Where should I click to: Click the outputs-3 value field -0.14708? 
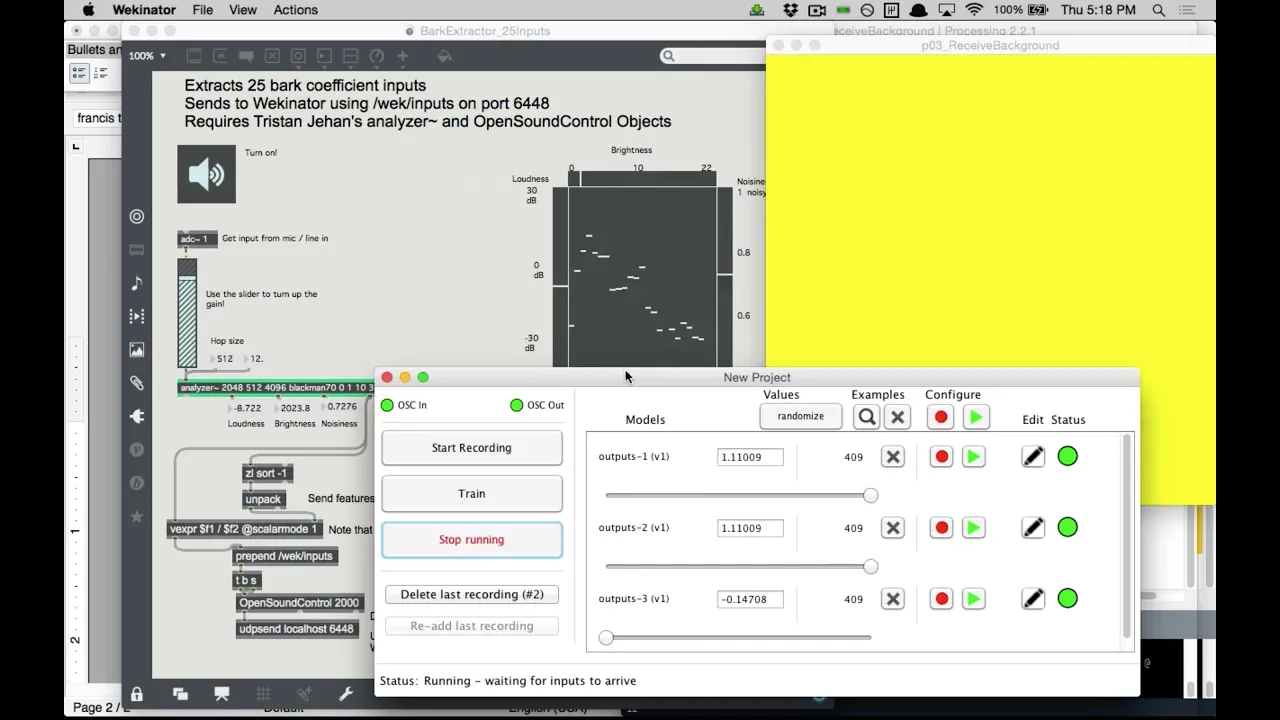(750, 599)
